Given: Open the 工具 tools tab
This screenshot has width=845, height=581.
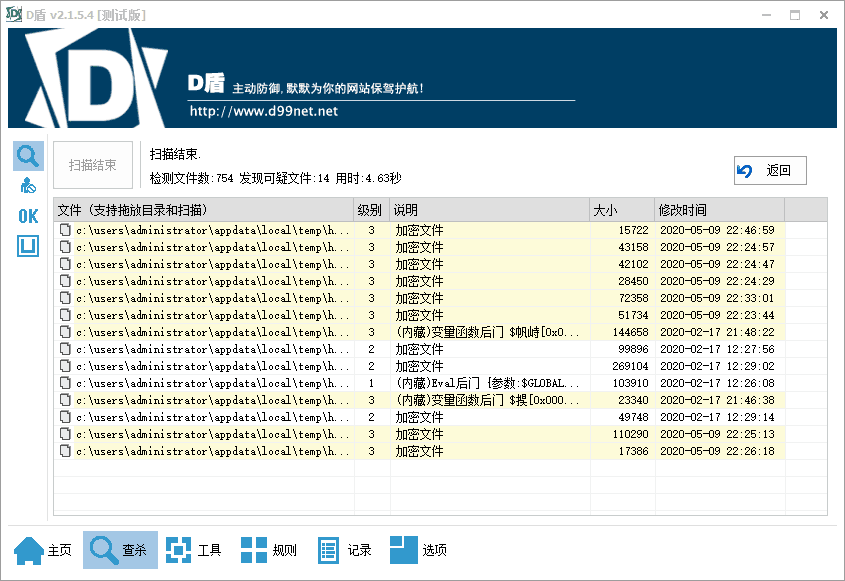Looking at the screenshot, I should (194, 550).
